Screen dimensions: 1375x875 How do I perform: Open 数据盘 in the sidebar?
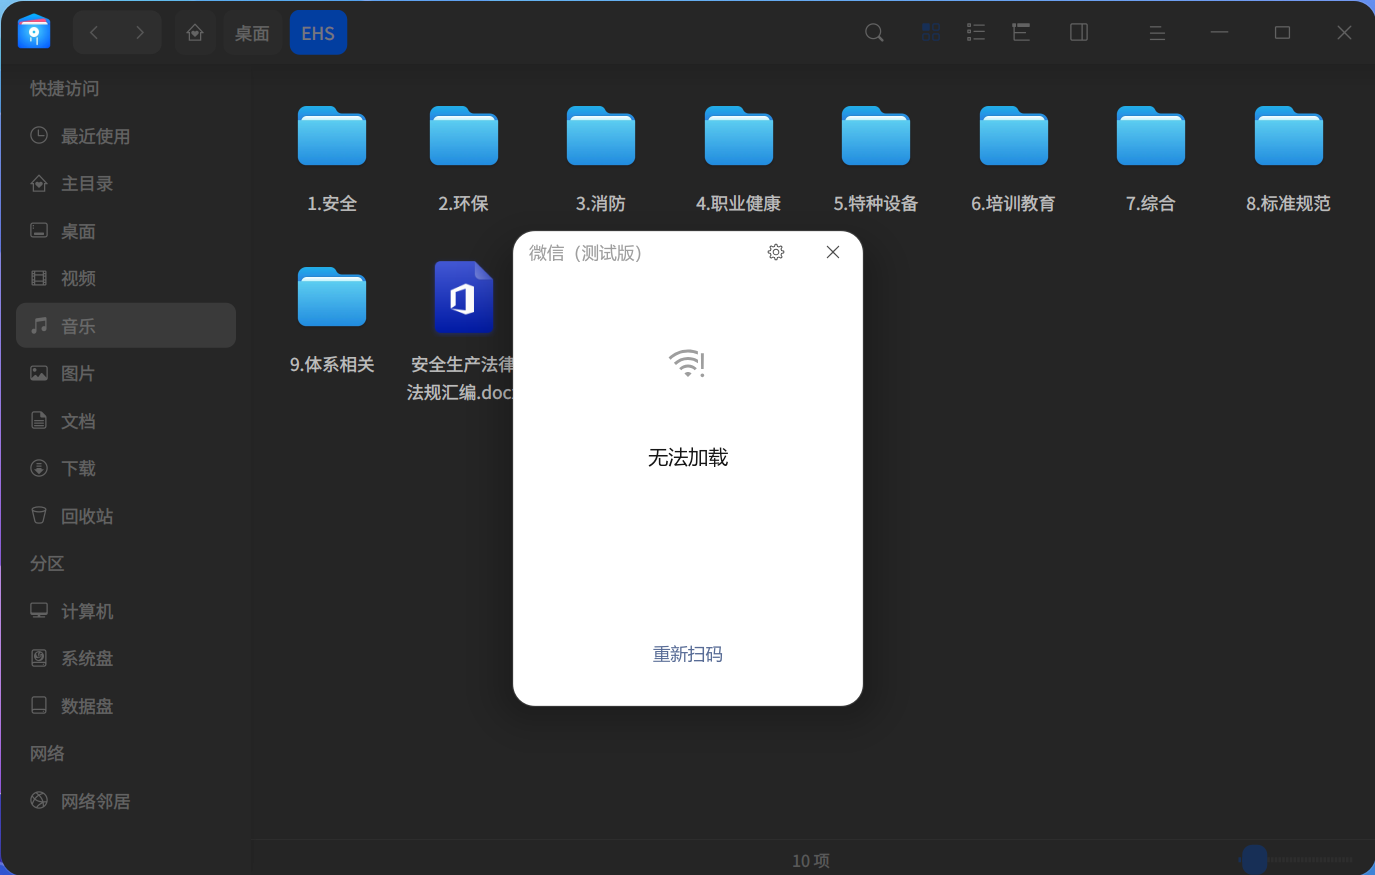[x=126, y=706]
